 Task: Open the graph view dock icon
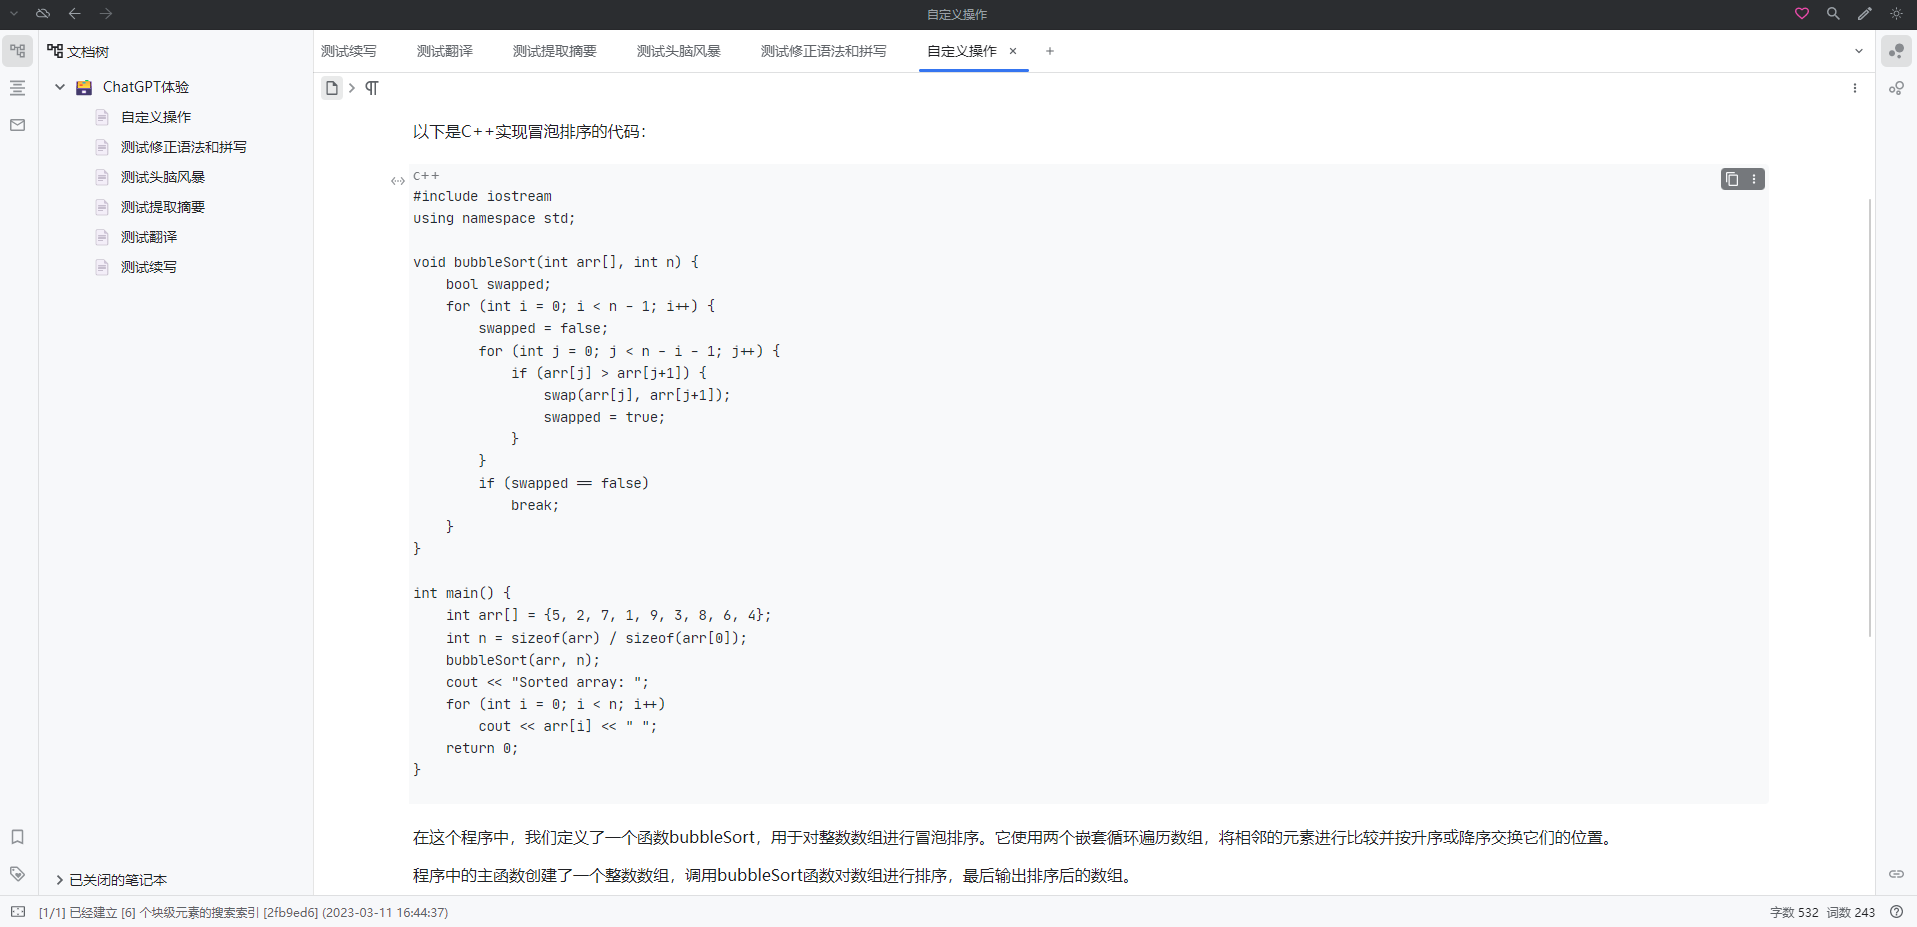click(1896, 51)
